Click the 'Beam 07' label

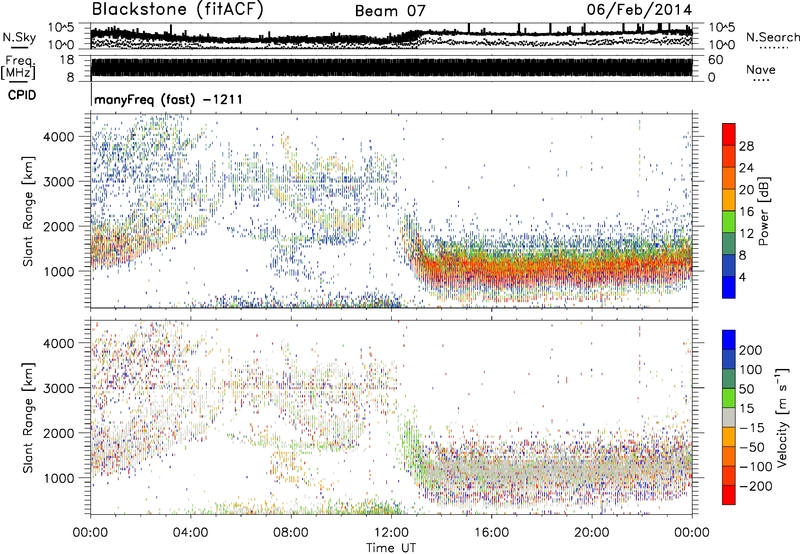pos(390,11)
